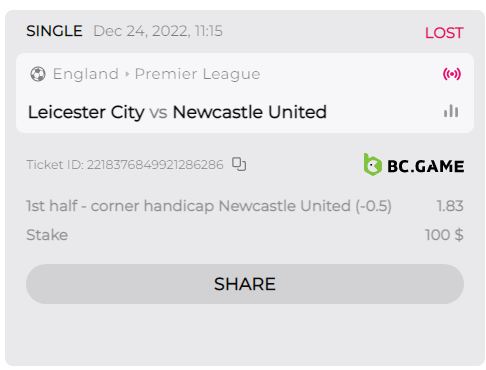
Task: Click Leicester City team name
Action: coord(86,112)
